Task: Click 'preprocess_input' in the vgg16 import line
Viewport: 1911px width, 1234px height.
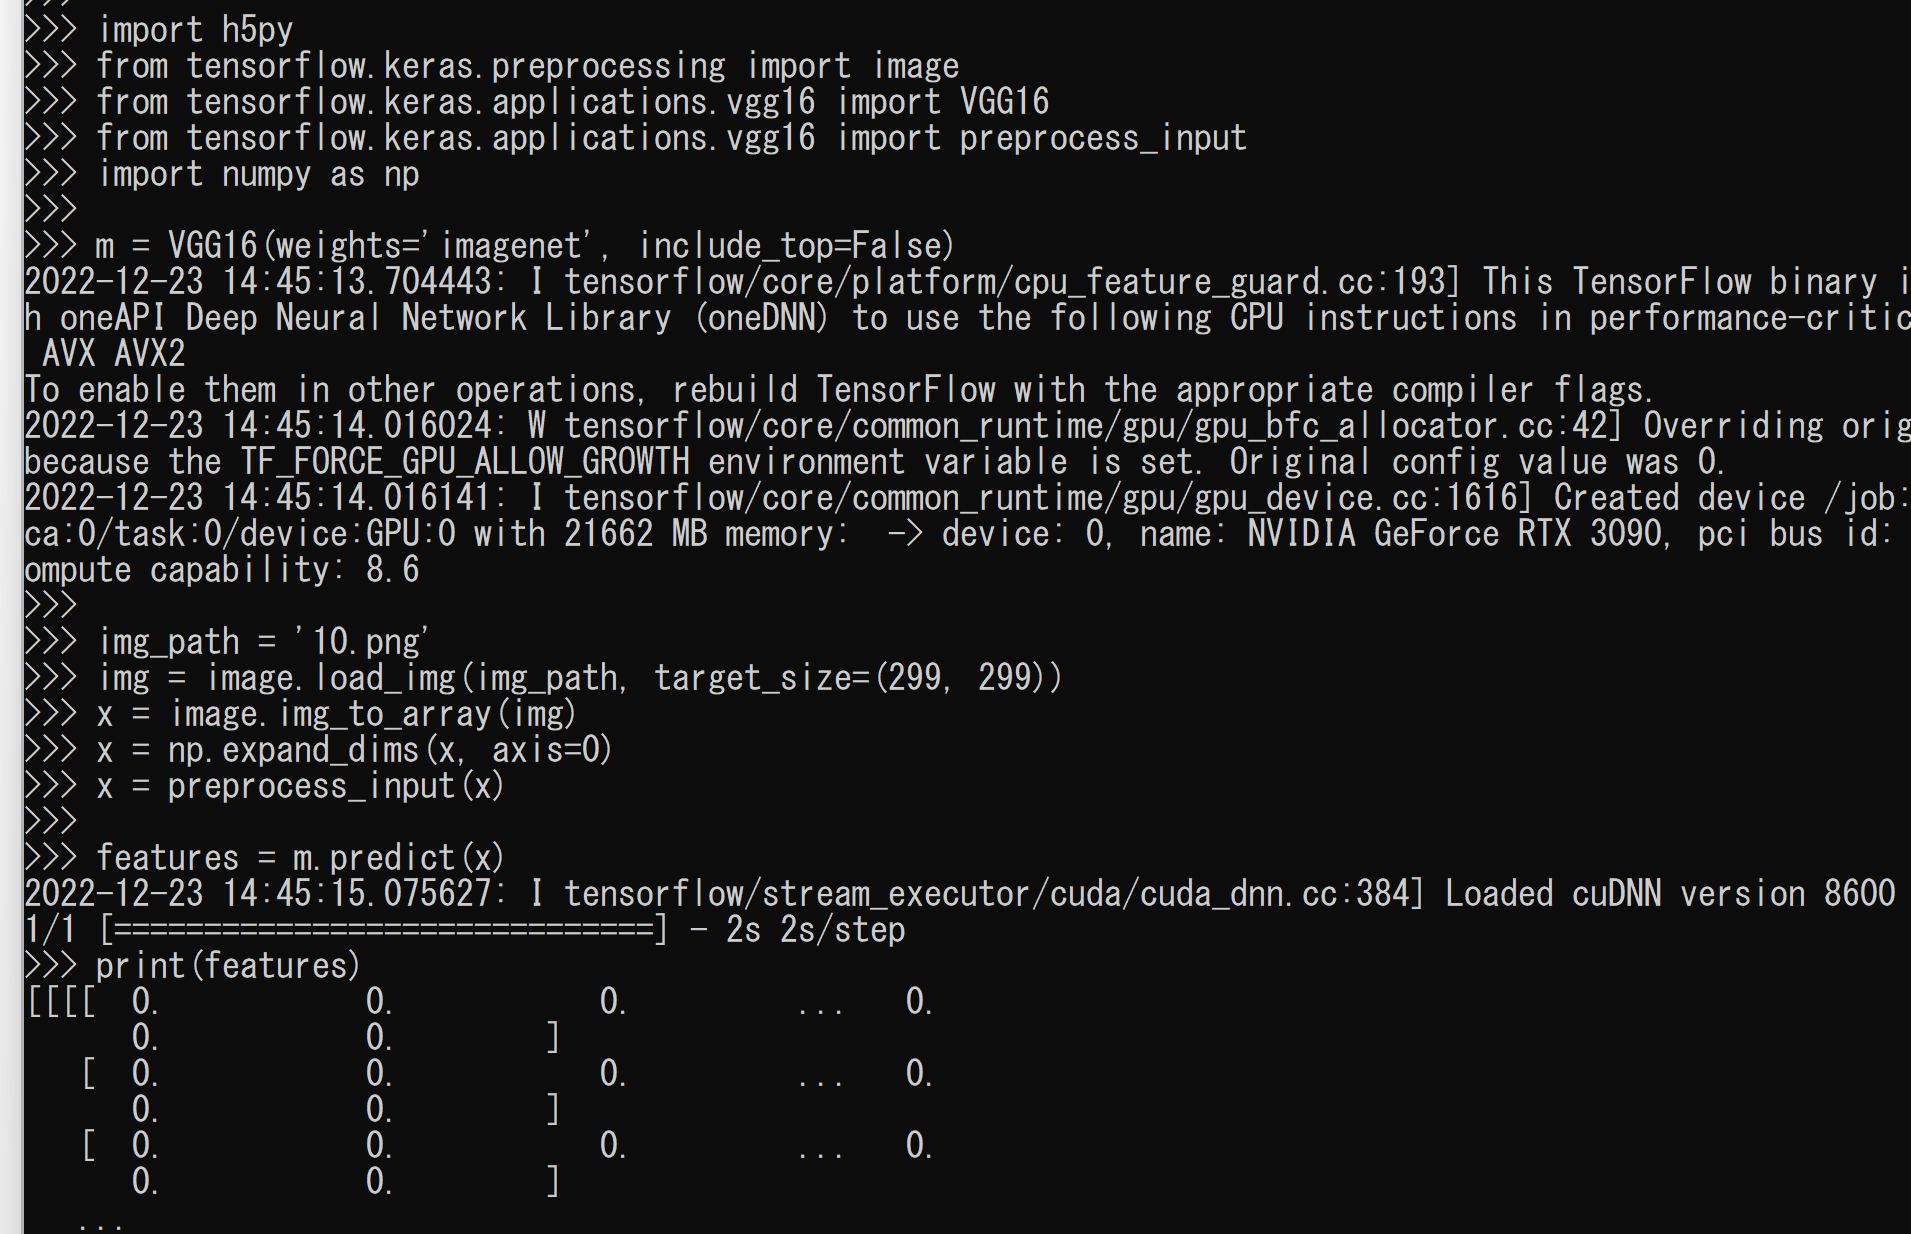Action: coord(1102,138)
